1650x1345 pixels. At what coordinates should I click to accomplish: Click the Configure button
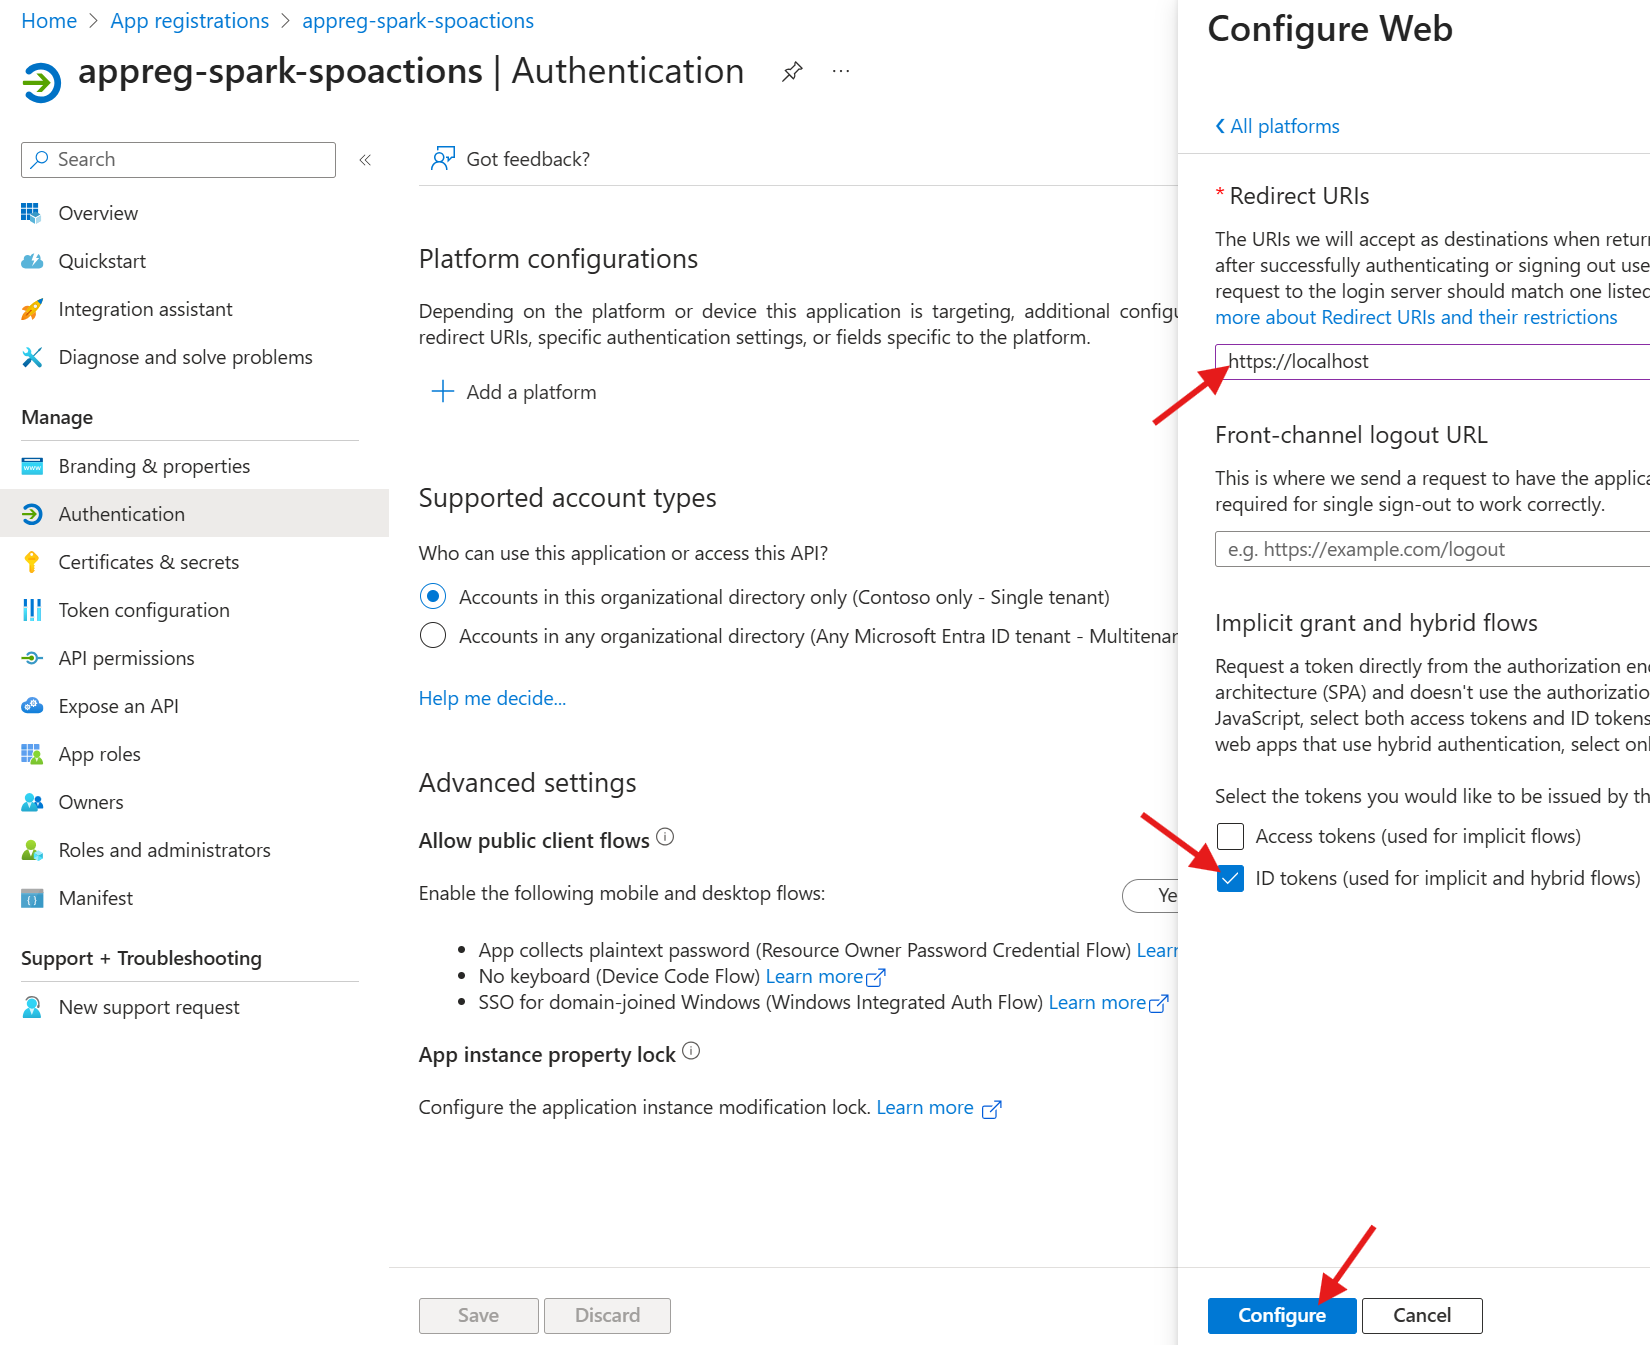(x=1281, y=1315)
